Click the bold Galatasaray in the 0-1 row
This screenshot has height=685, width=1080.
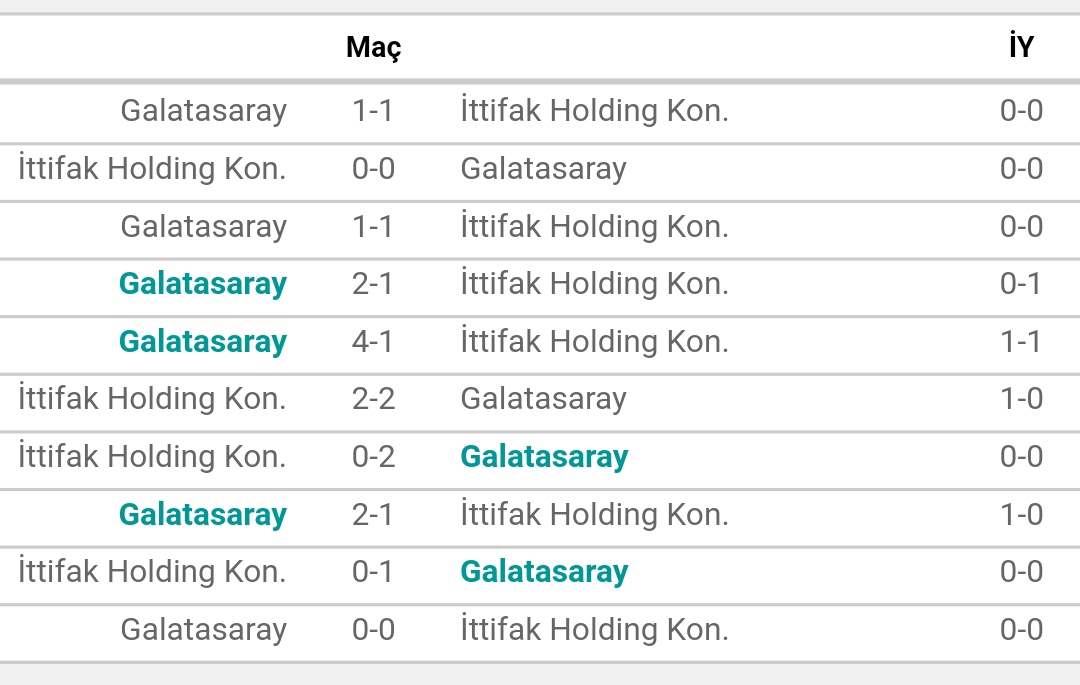(x=544, y=571)
